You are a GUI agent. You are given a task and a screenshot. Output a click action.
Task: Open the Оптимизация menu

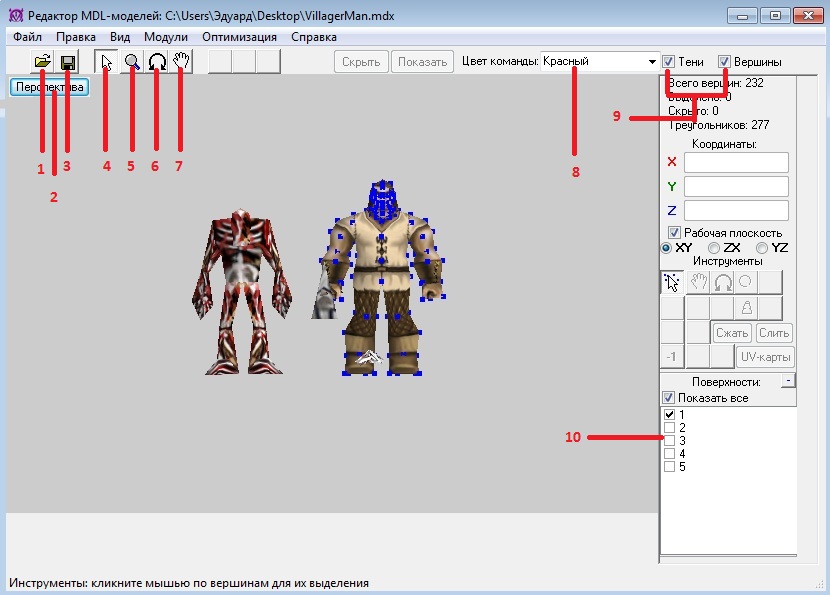tap(239, 36)
